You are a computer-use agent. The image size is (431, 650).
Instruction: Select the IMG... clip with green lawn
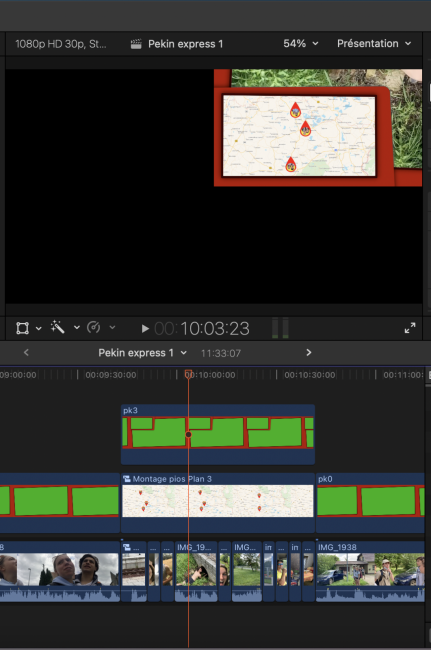pos(247,571)
